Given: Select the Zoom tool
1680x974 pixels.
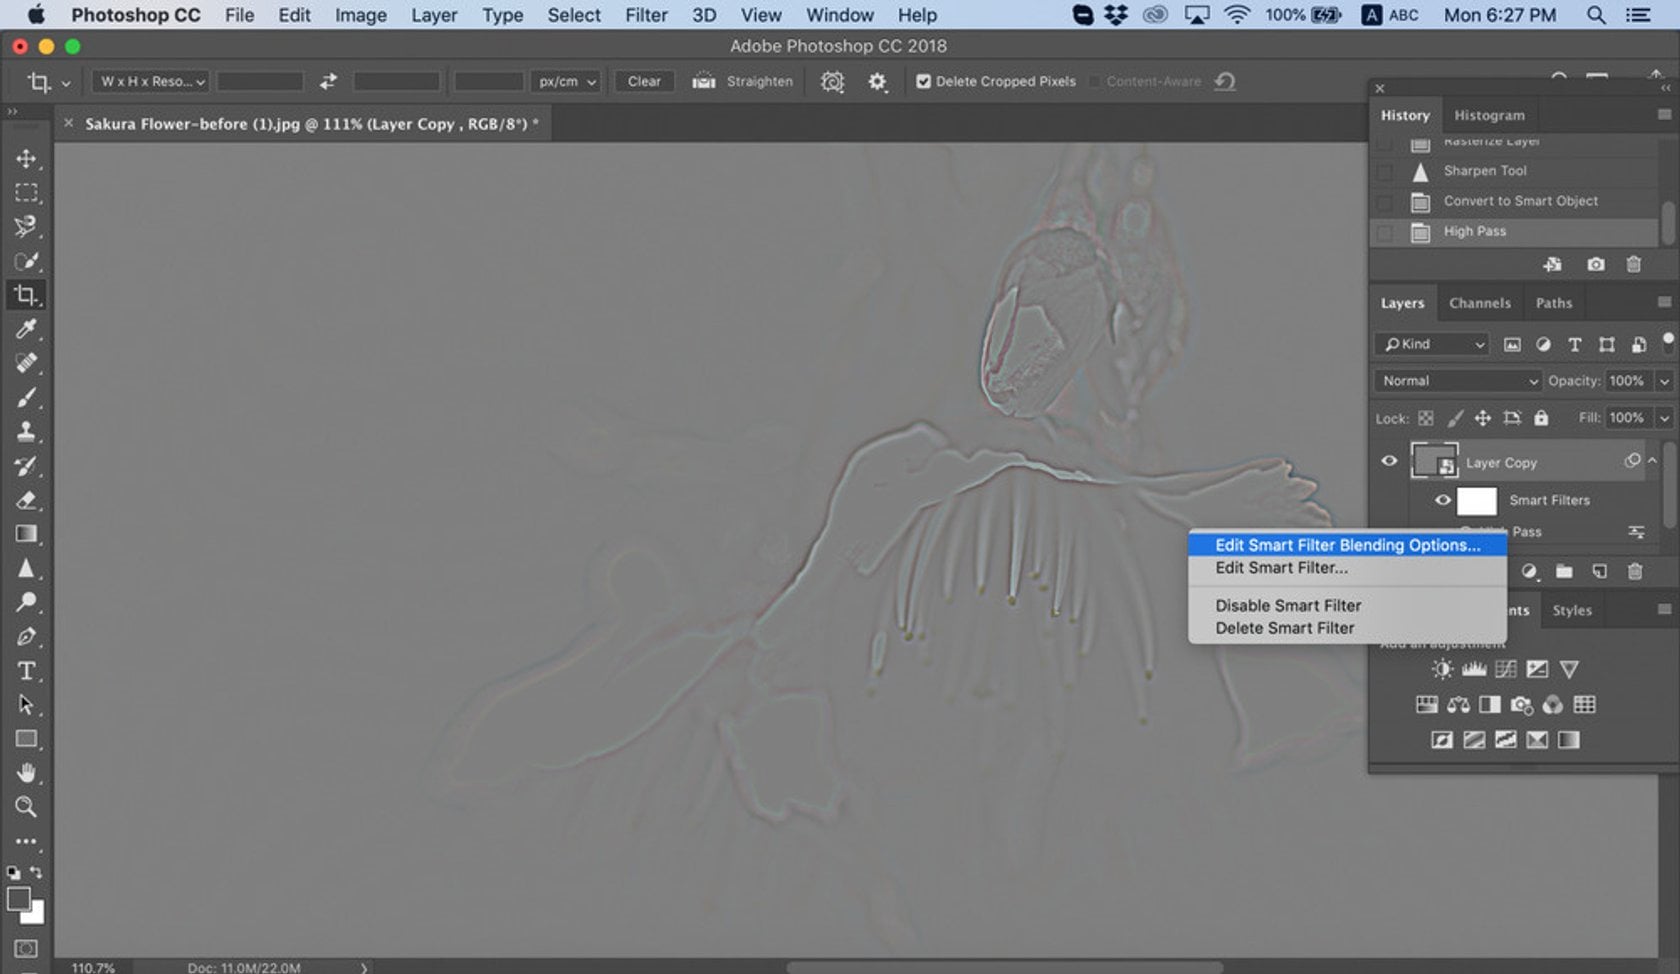Looking at the screenshot, I should click(26, 806).
